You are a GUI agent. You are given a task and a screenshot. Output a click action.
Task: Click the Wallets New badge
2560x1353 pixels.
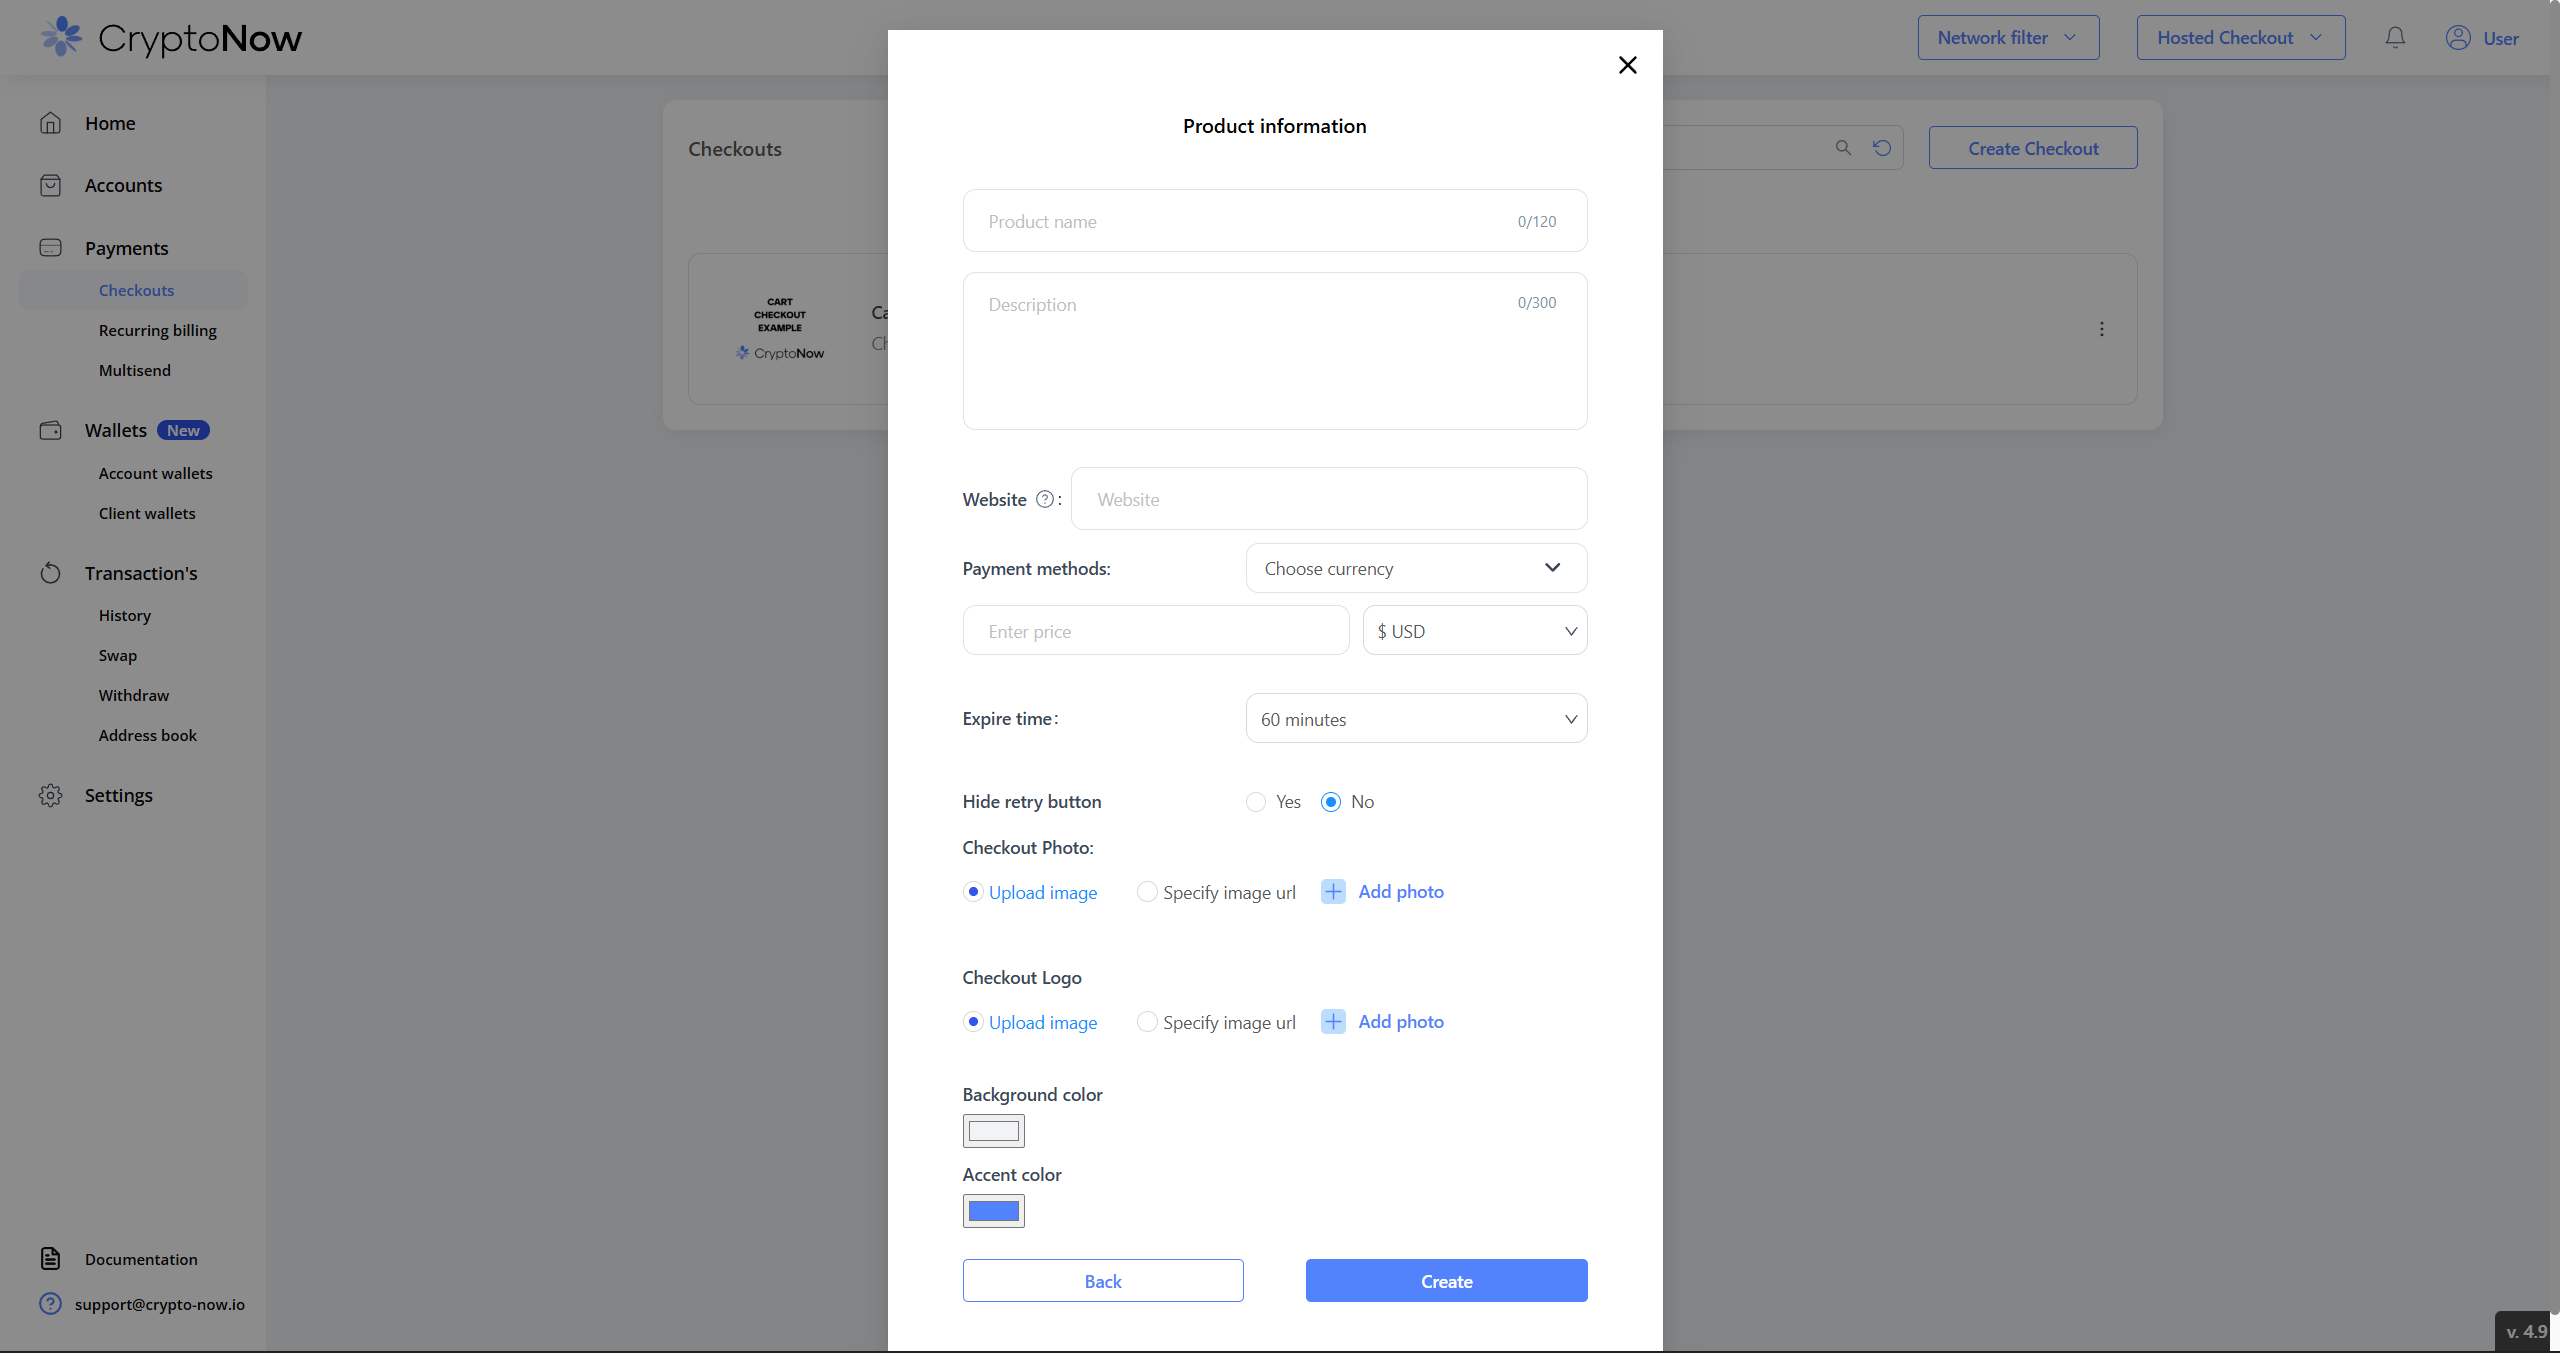(183, 430)
